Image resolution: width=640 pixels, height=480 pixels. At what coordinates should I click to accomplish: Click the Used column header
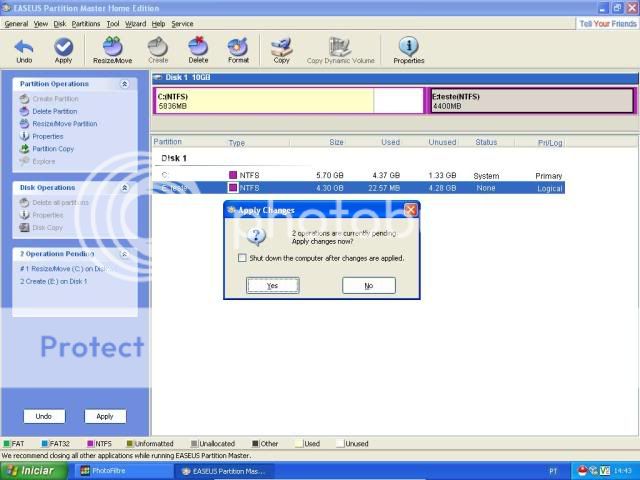(391, 142)
